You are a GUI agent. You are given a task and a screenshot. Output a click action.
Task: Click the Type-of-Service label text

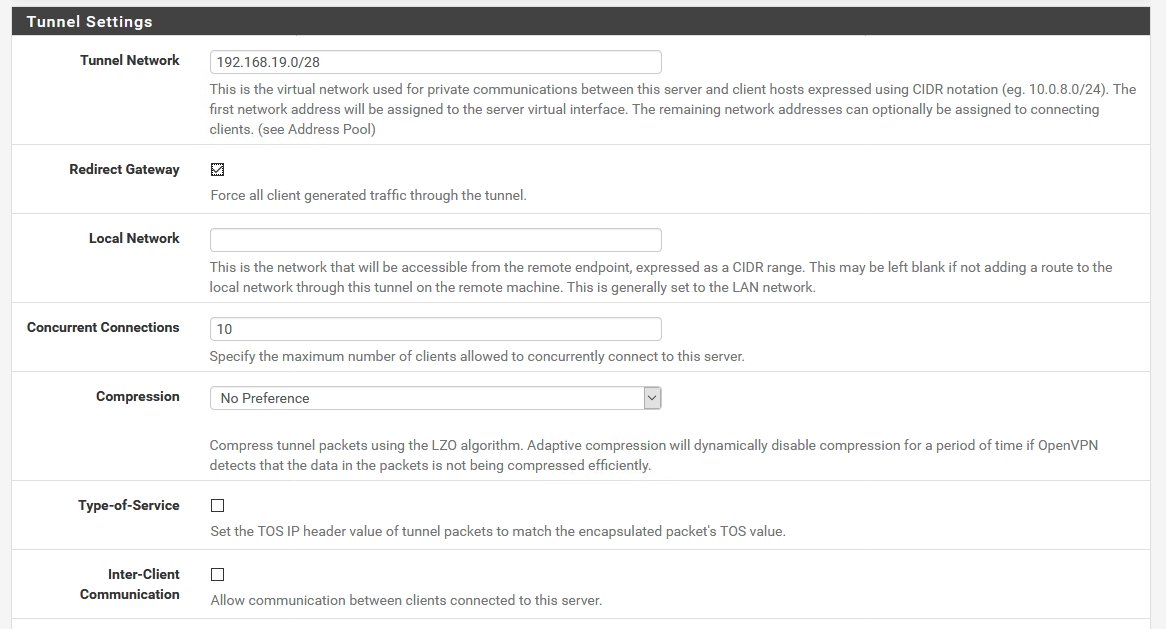(129, 506)
